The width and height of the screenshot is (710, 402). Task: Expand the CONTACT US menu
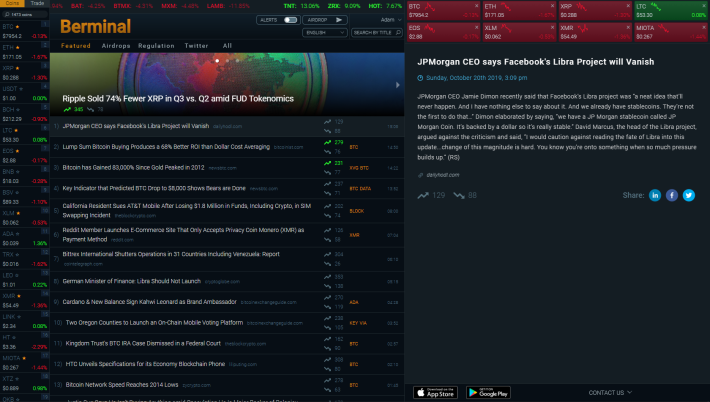(x=610, y=392)
